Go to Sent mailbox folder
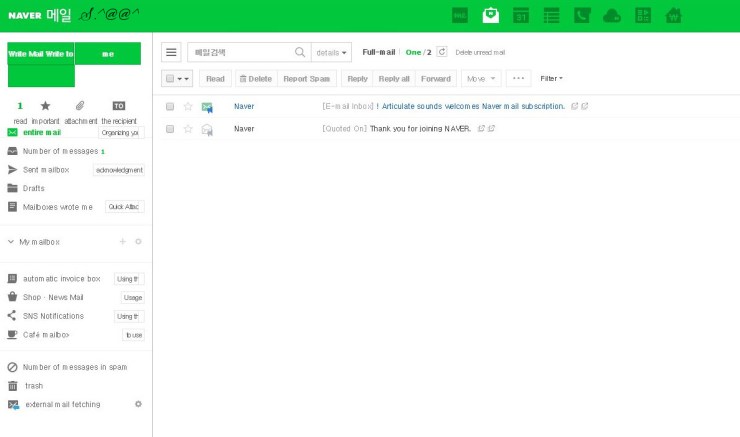This screenshot has width=740, height=437. 46,170
